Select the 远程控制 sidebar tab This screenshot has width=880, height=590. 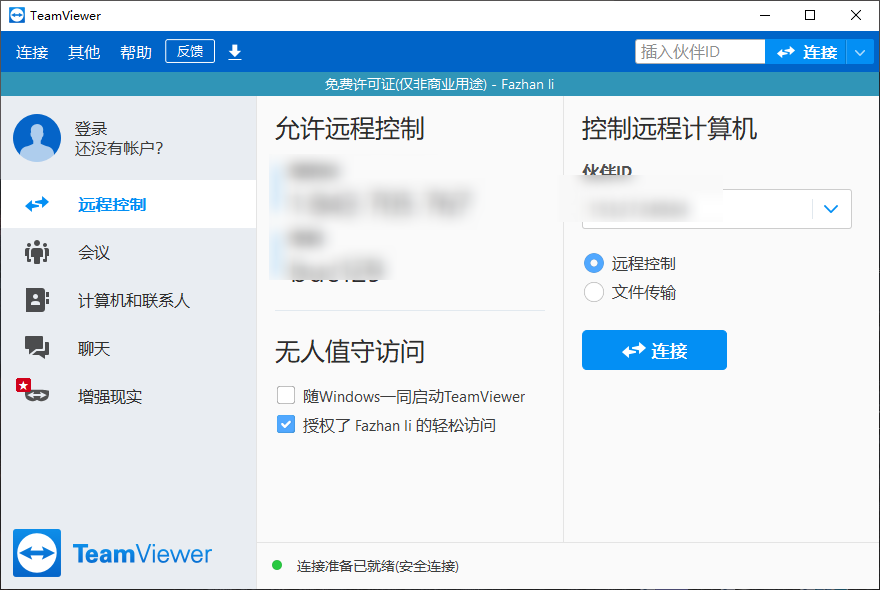tap(129, 204)
